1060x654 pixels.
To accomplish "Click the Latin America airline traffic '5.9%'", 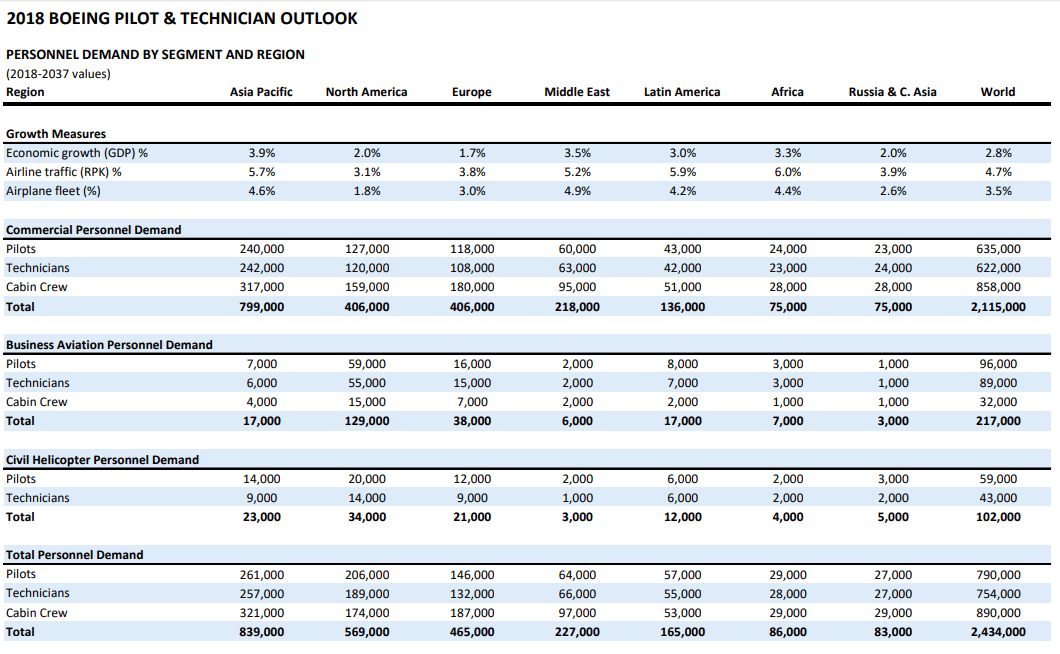I will point(683,172).
